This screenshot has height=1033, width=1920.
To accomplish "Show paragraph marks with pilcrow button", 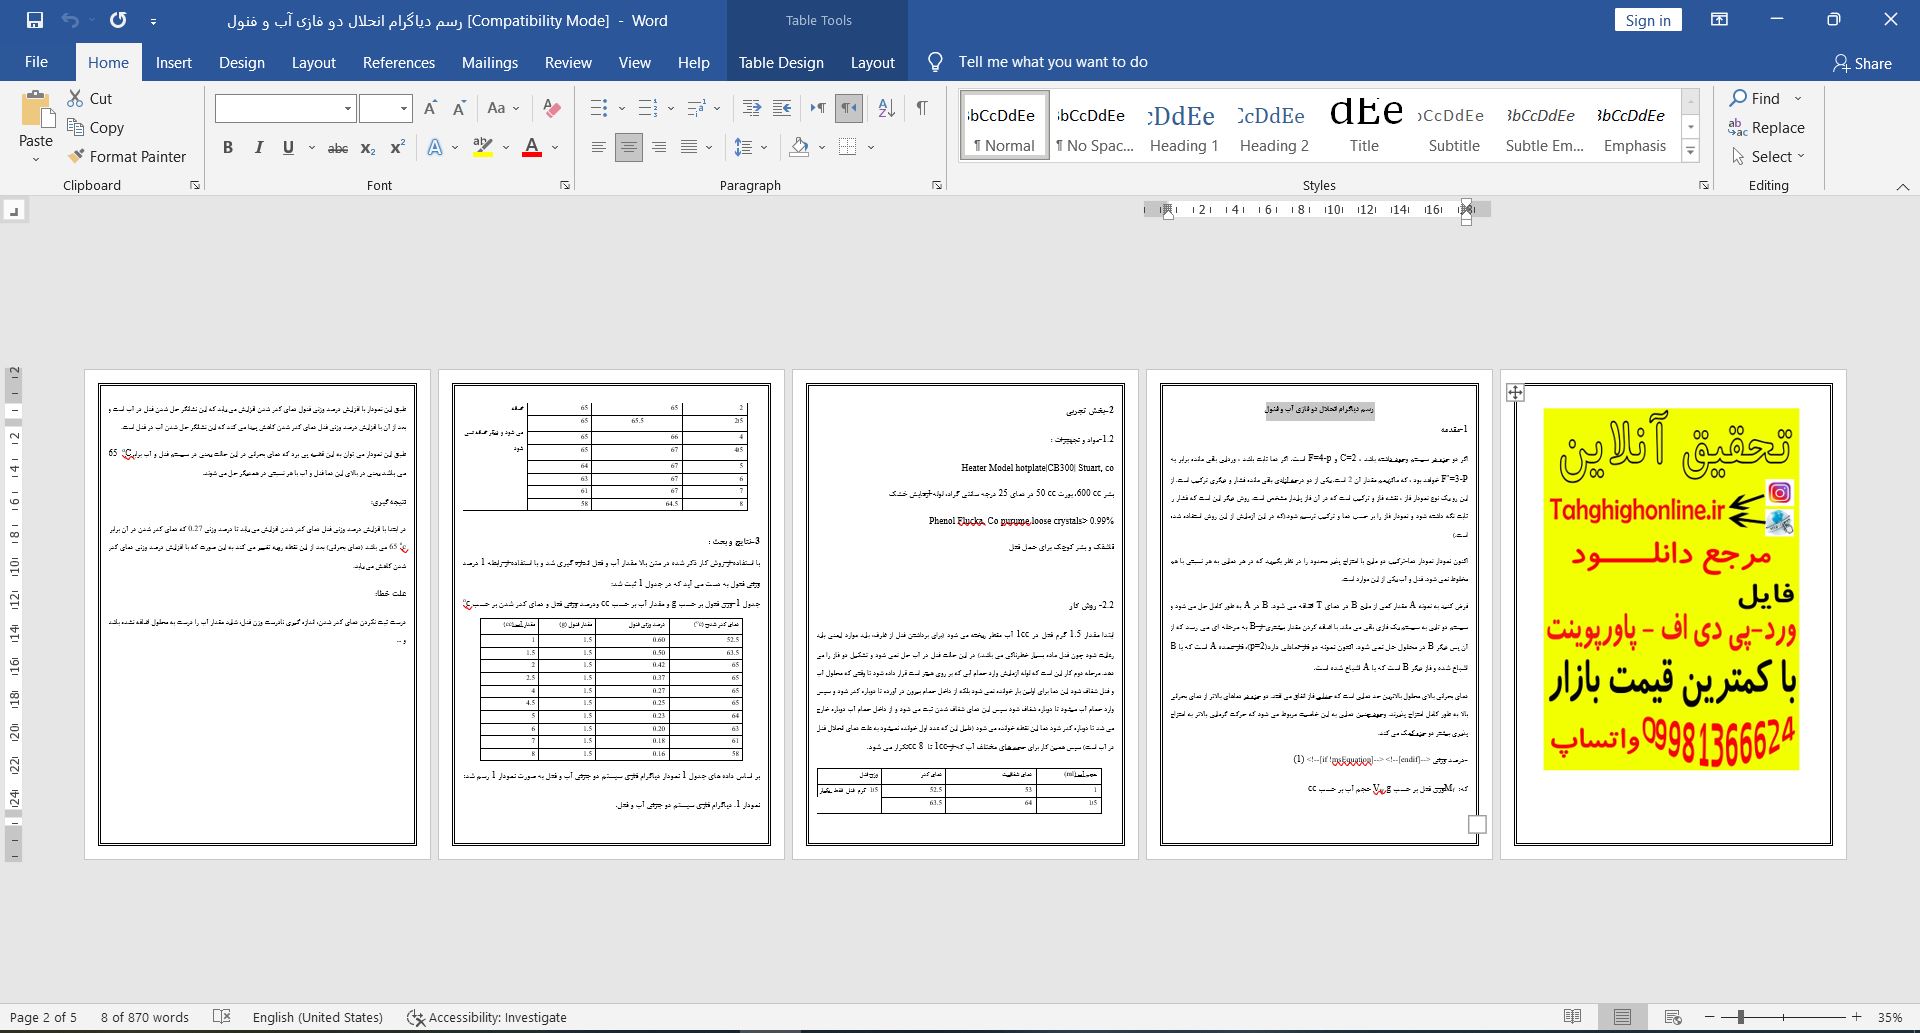I will coord(921,108).
